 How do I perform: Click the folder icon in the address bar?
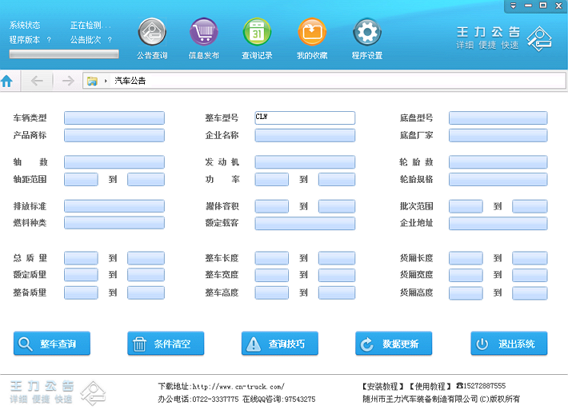point(92,81)
